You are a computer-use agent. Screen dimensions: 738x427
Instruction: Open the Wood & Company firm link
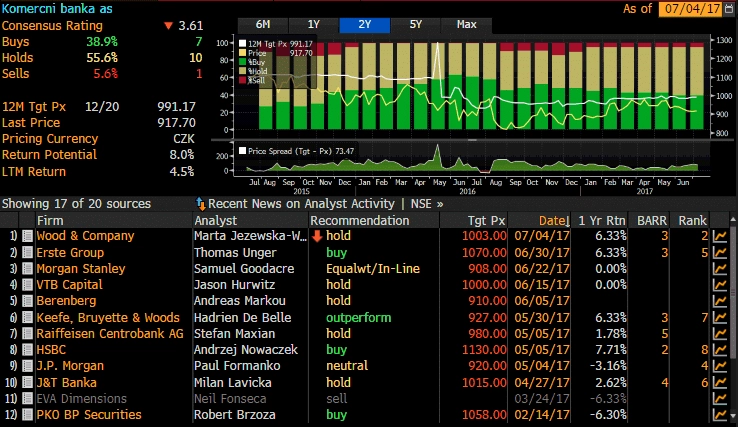click(x=85, y=236)
